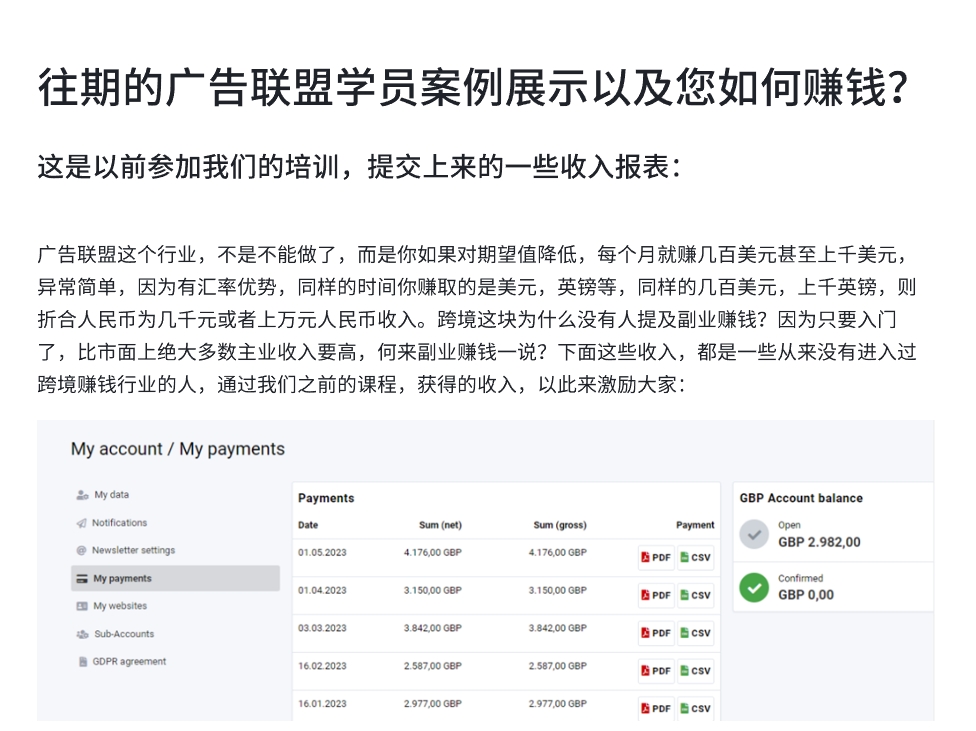The image size is (976, 731).
Task: Select Newsletter settings in the sidebar
Action: 133,551
